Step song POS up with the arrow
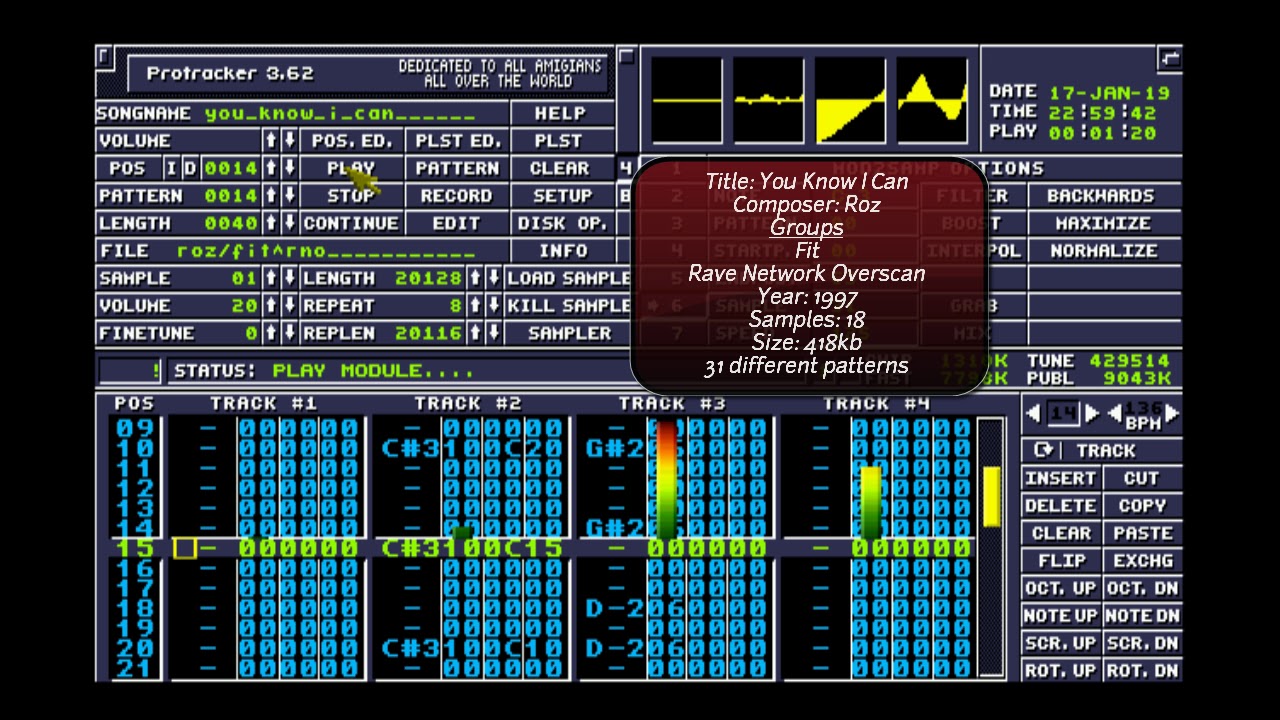The image size is (1280, 720). pyautogui.click(x=270, y=168)
